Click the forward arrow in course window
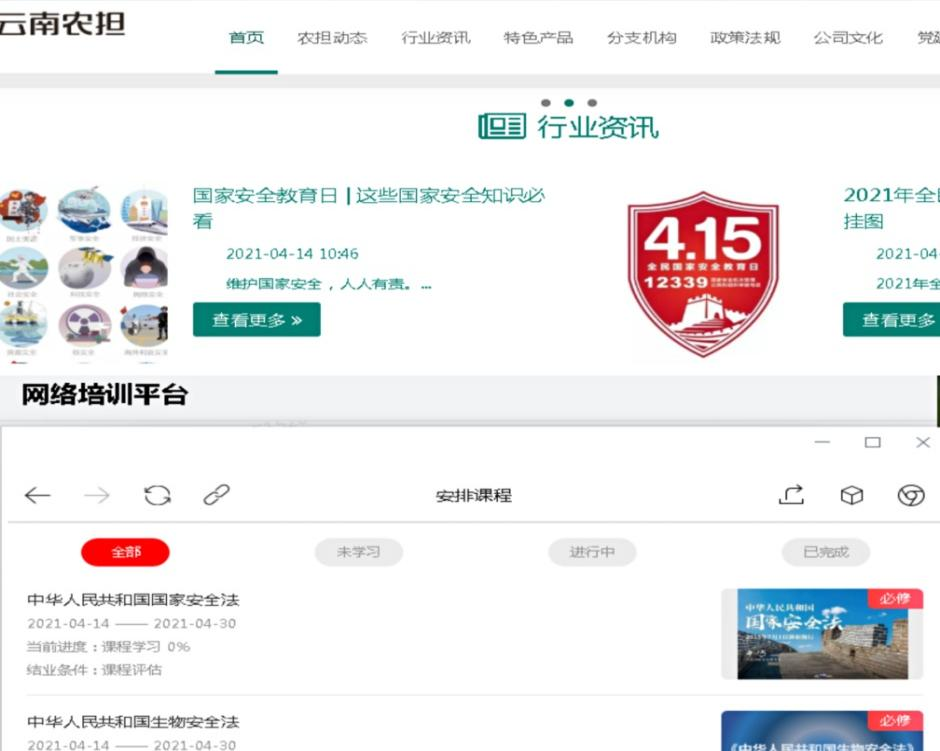 click(x=97, y=495)
